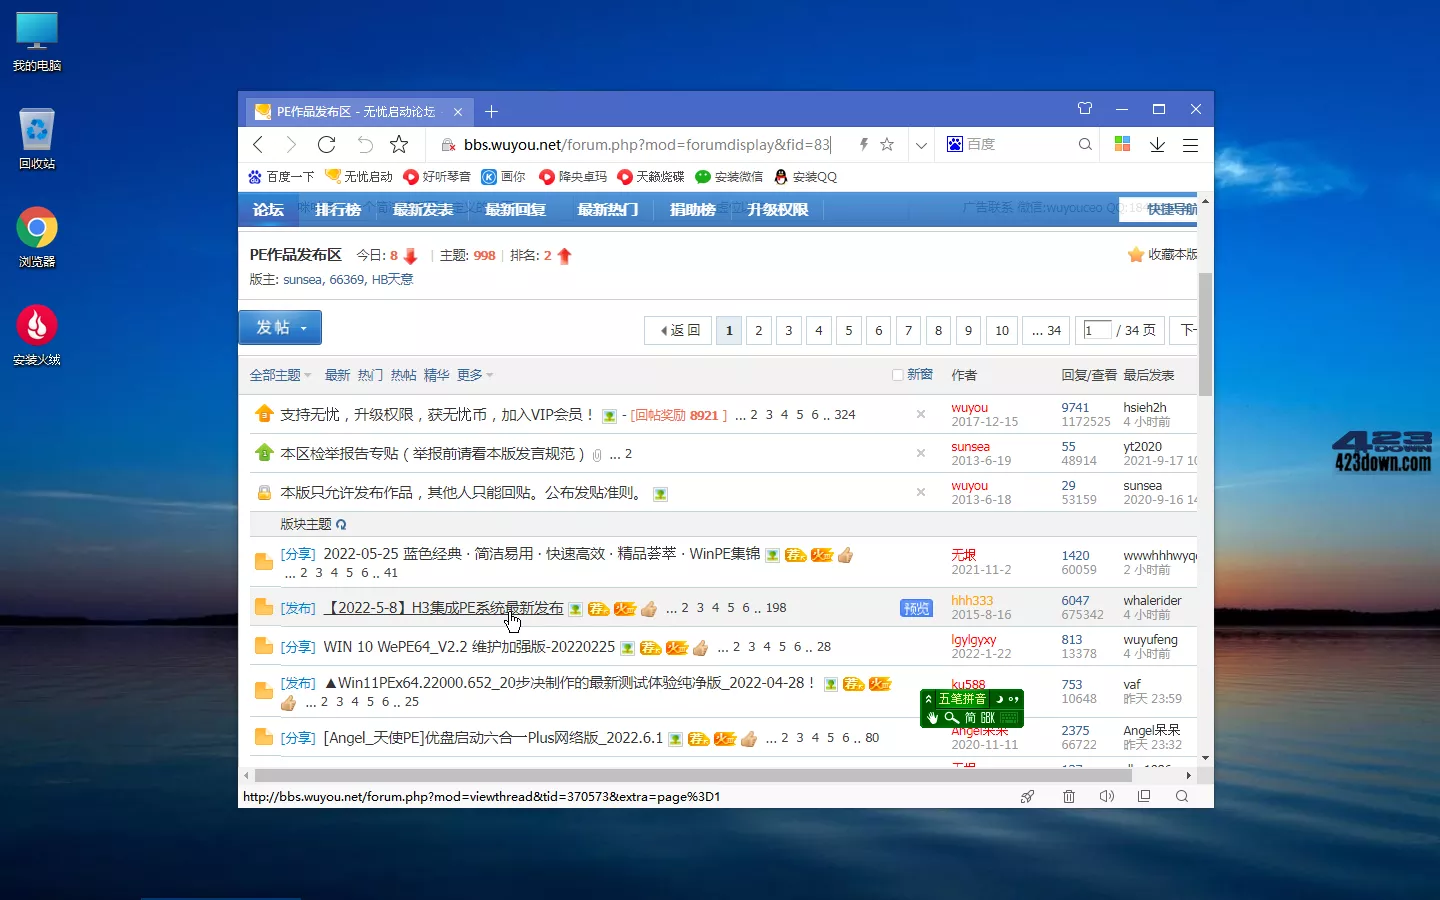Open the download manager icon in toolbar
1440x900 pixels.
coord(1157,144)
